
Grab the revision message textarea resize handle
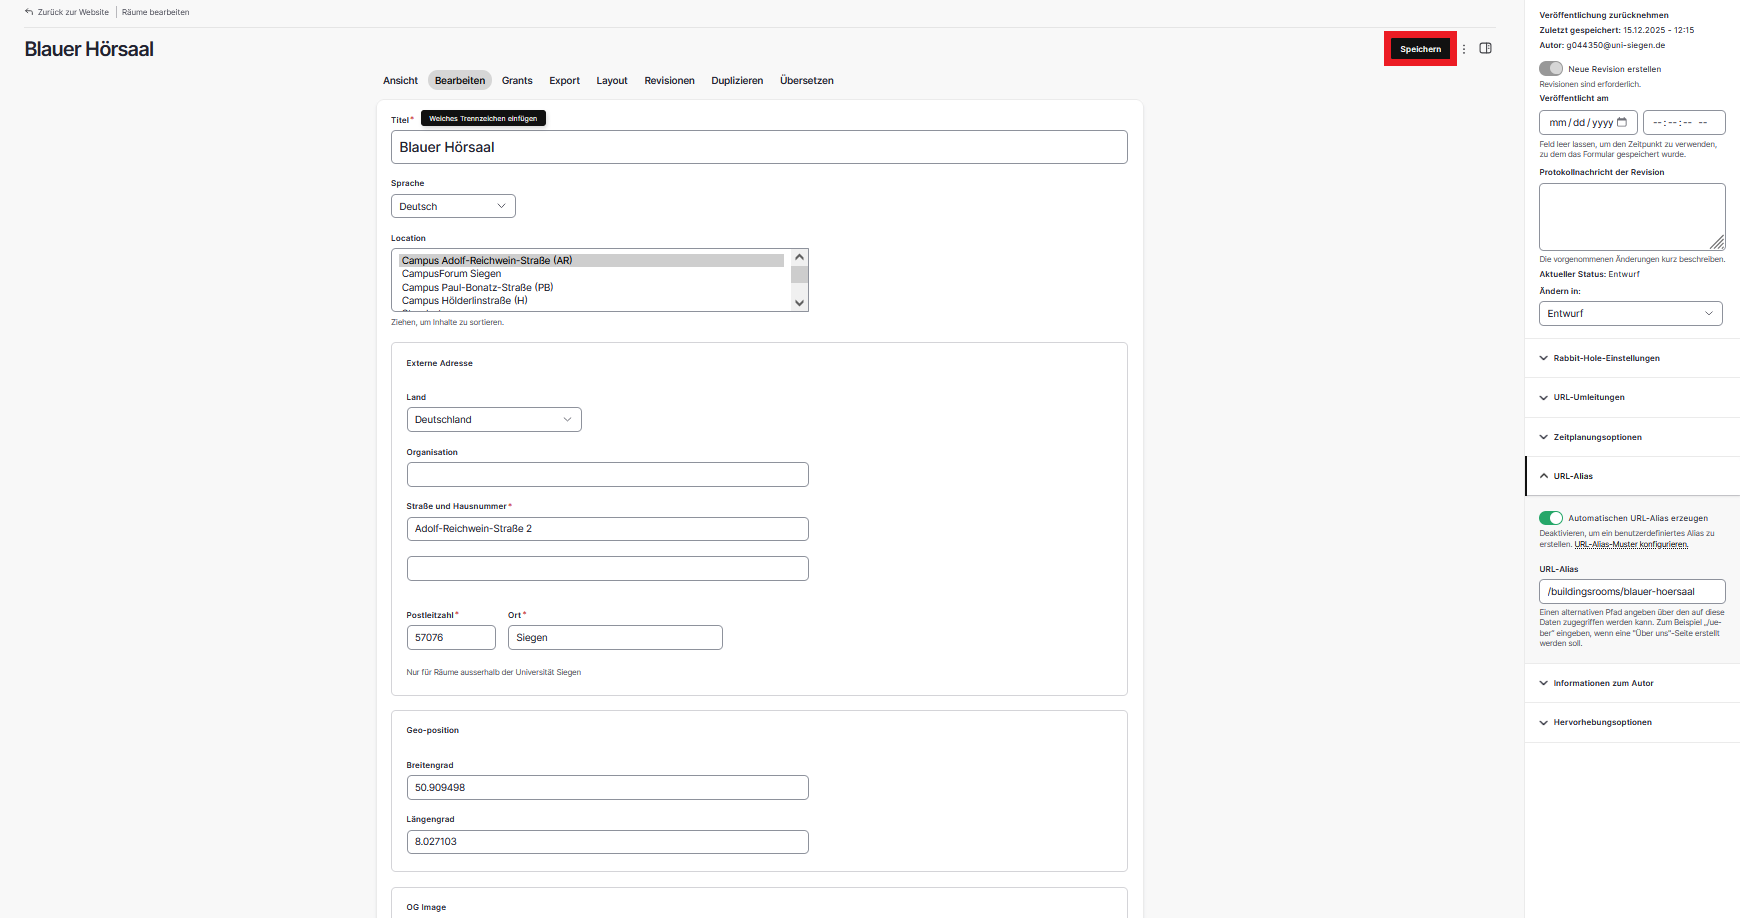pos(1717,242)
